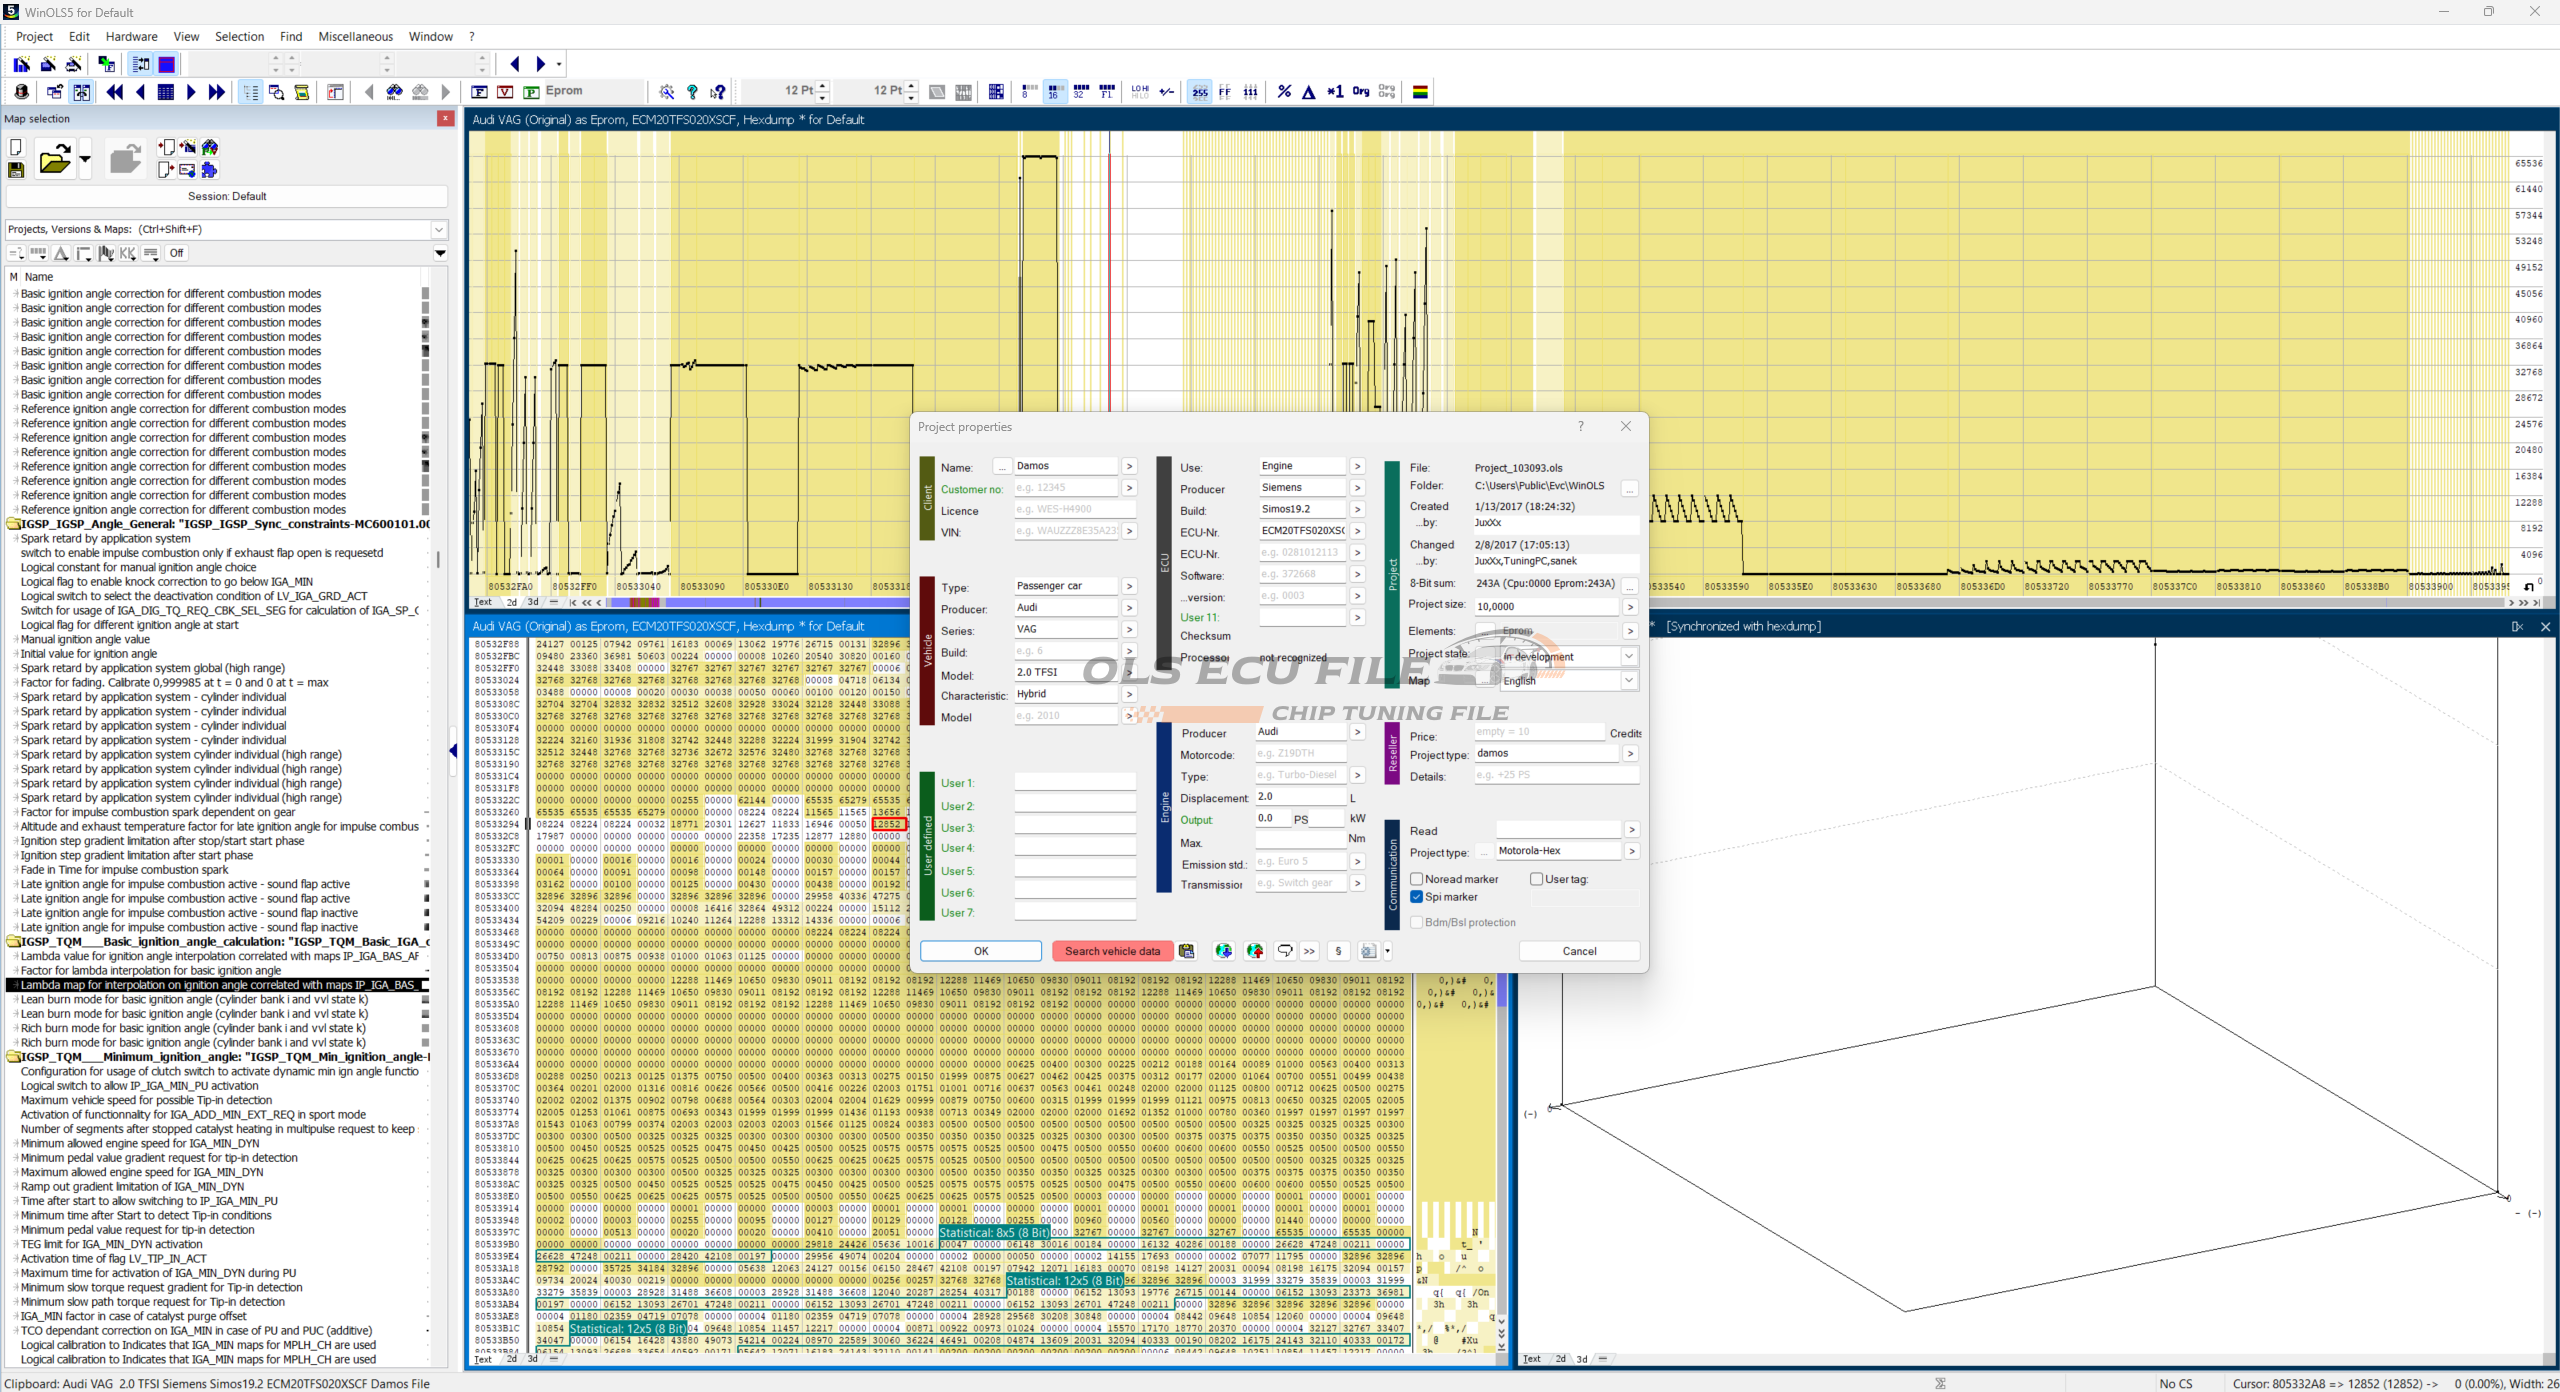
Task: Click the Search vehicle data button
Action: coord(1112,951)
